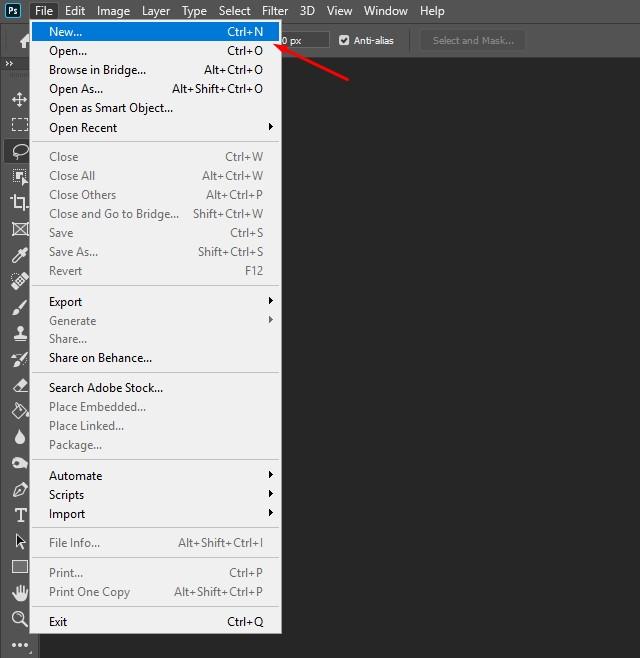Choose Open as Smart Object...
This screenshot has width=640, height=658.
coord(156,108)
